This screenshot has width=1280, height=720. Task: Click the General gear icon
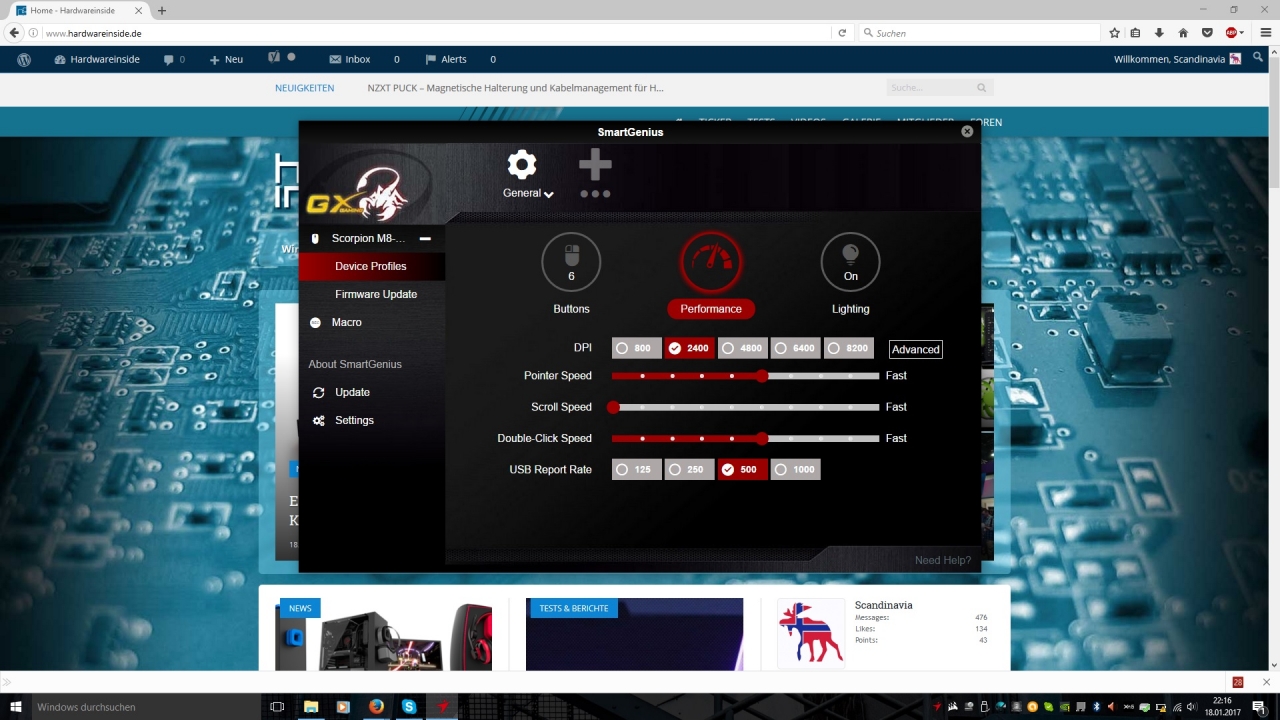(522, 165)
